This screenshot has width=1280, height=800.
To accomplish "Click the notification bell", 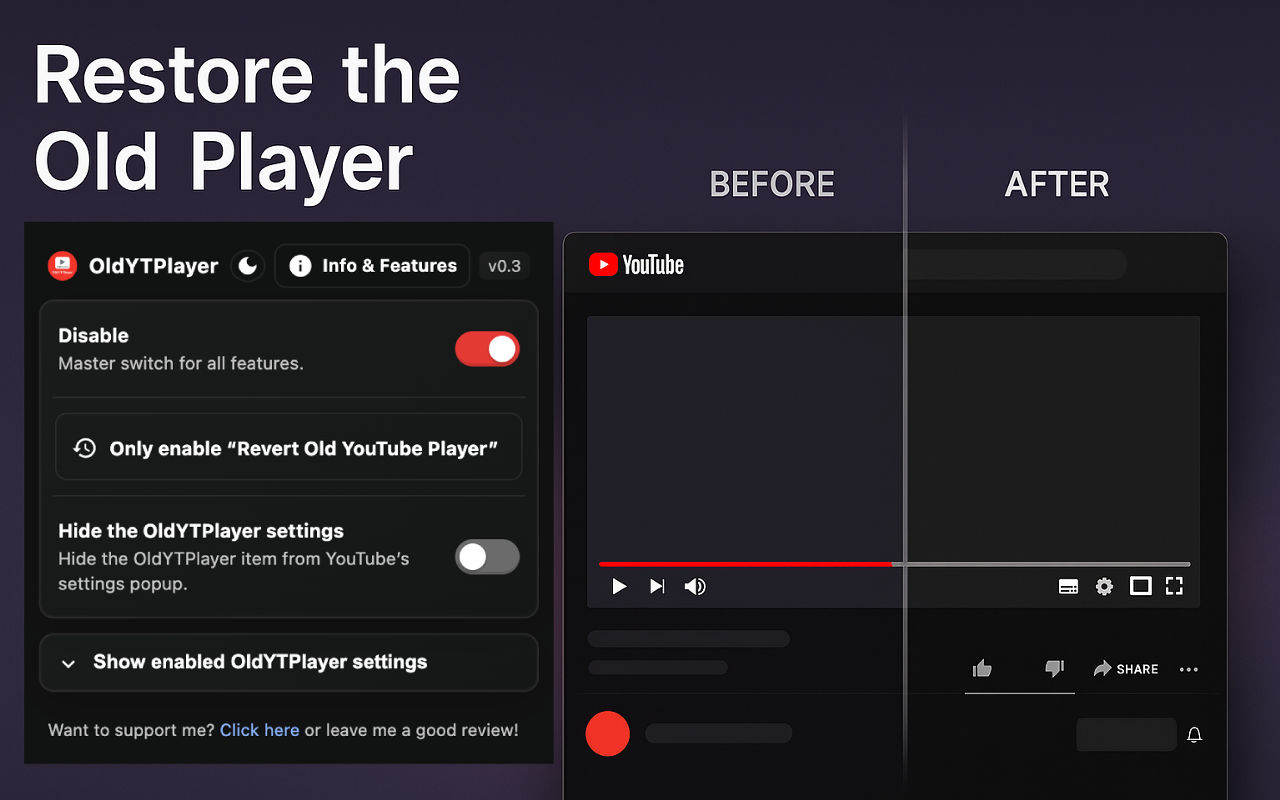I will [x=1193, y=734].
